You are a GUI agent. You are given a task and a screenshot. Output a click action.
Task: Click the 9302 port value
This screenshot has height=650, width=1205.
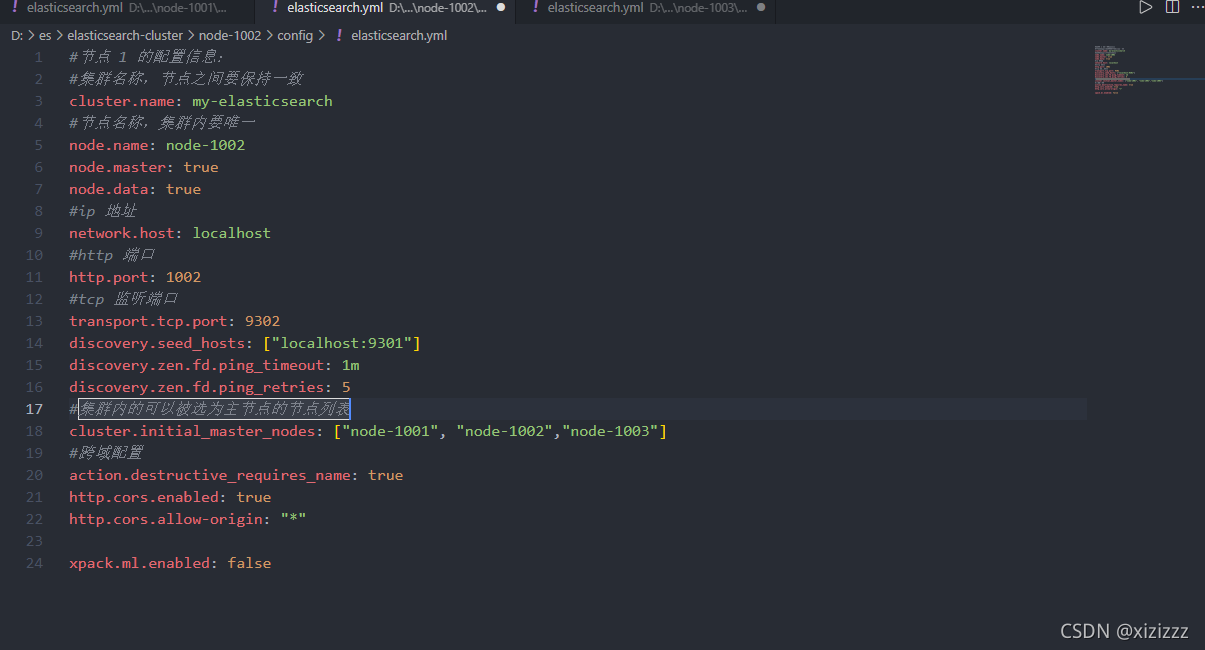[x=263, y=321]
